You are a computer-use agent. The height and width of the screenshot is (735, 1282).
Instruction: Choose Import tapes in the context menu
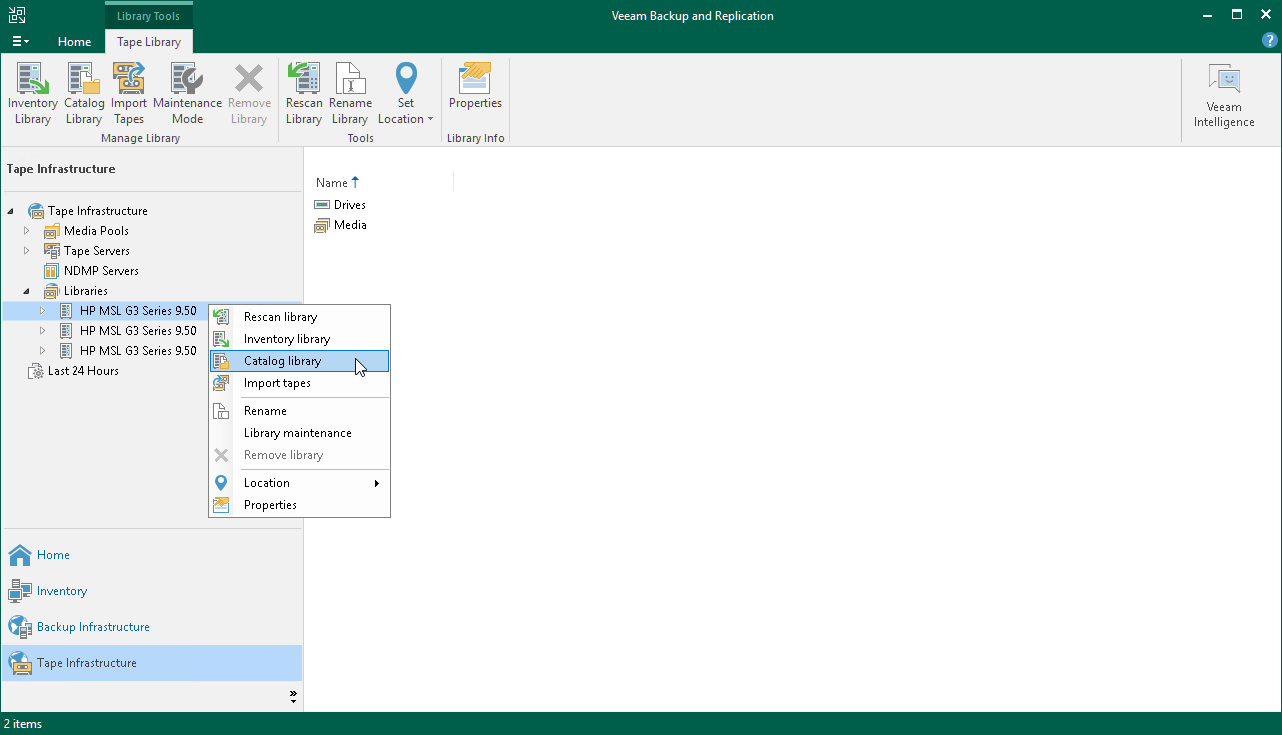coord(299,383)
